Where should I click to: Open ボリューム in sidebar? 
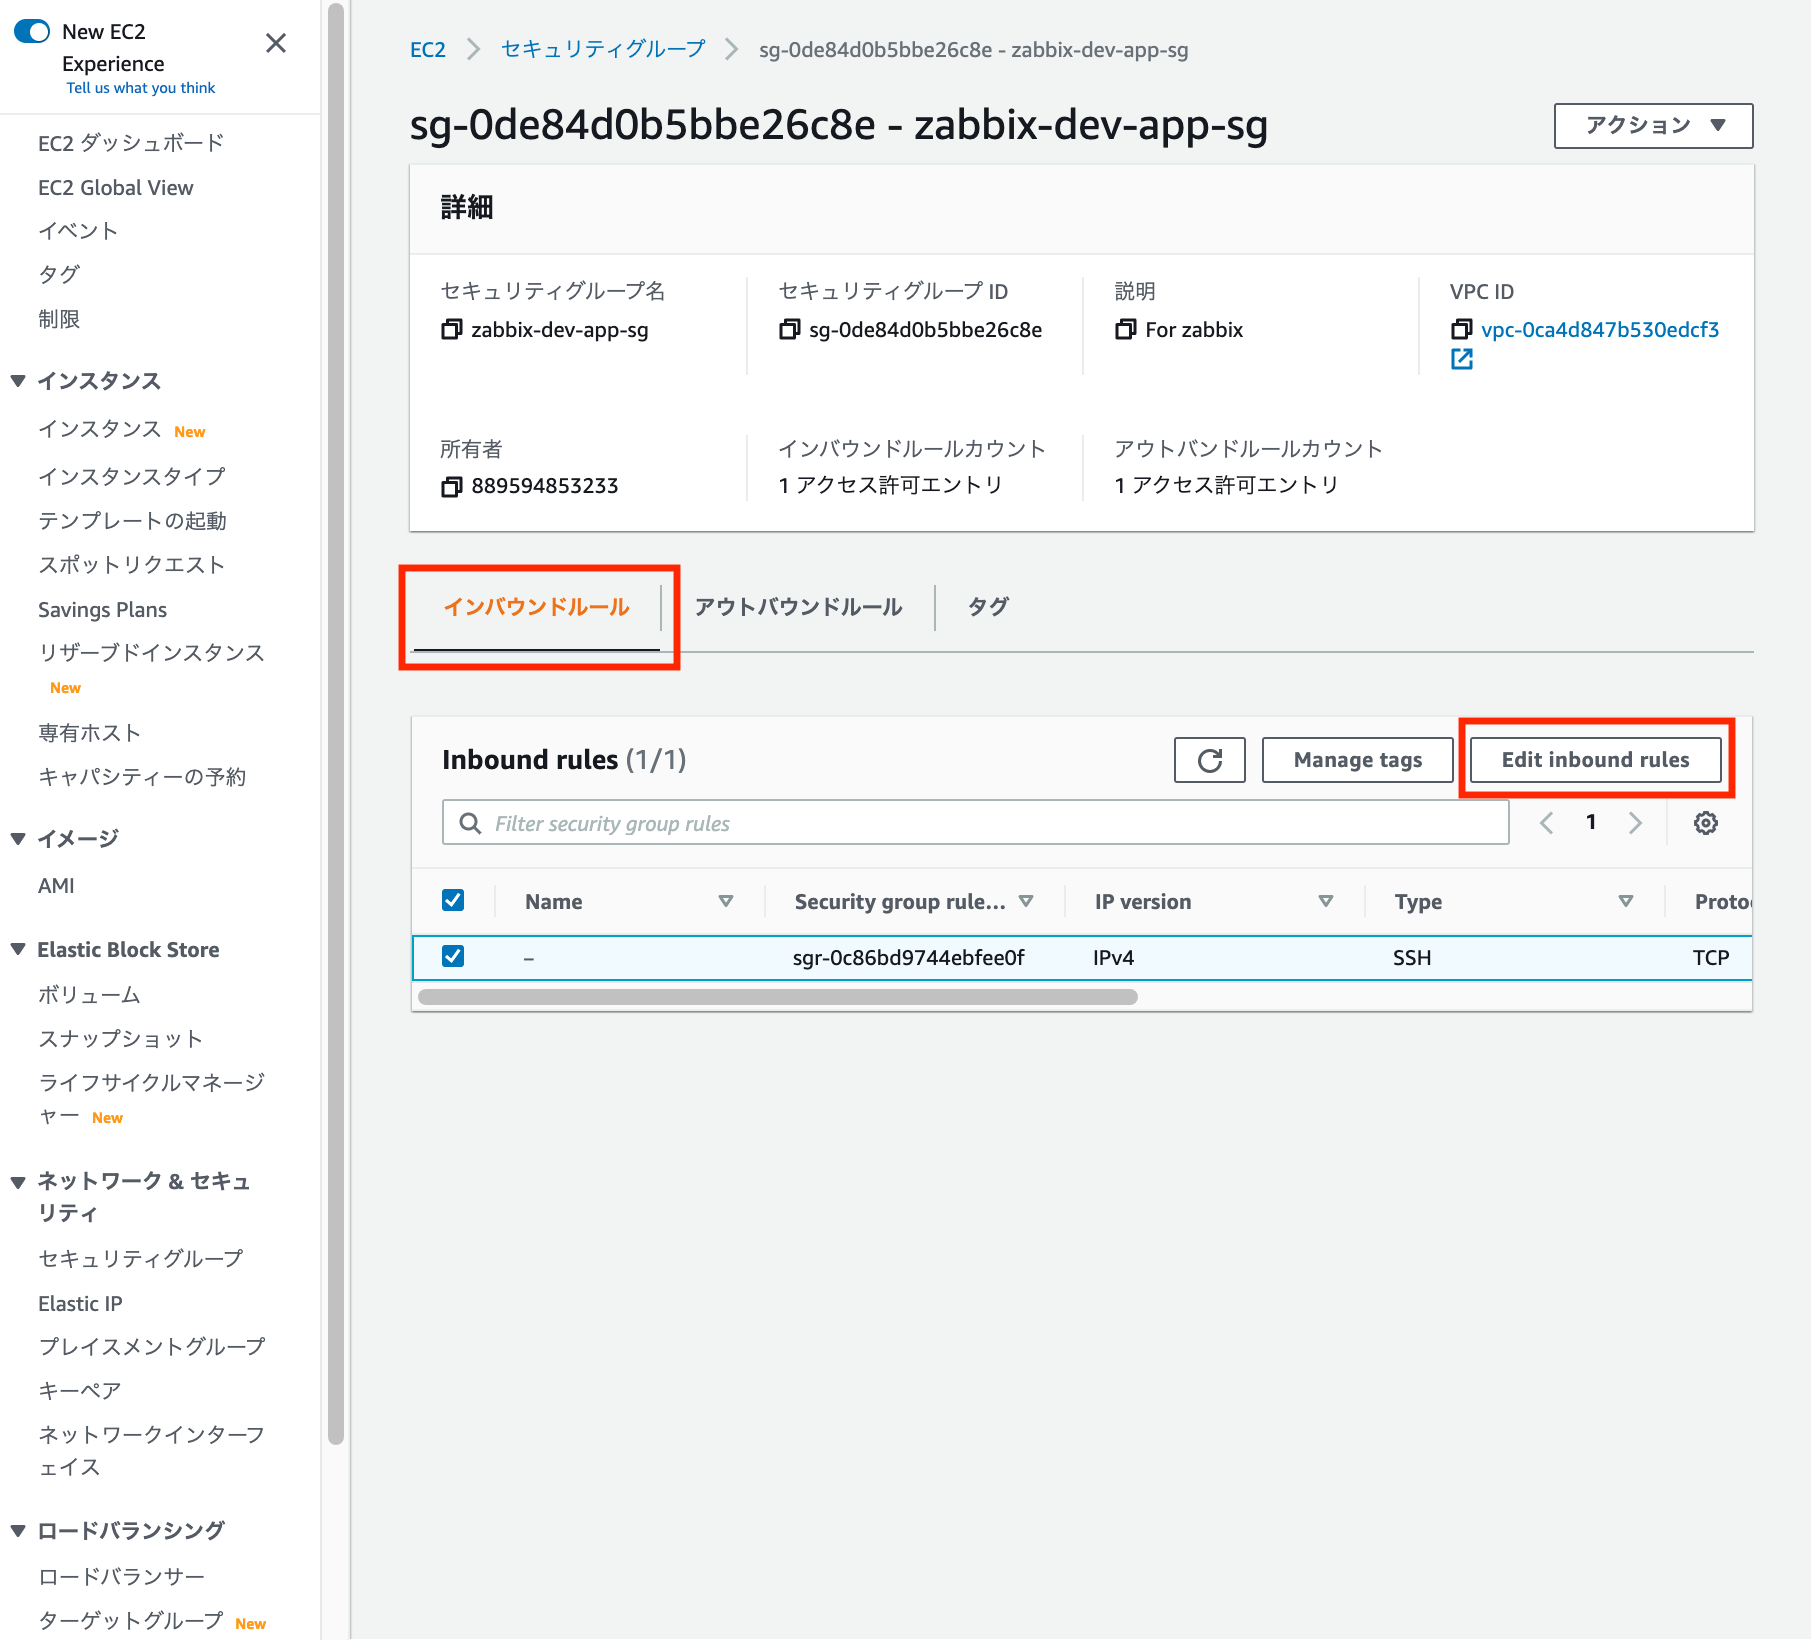tap(89, 995)
